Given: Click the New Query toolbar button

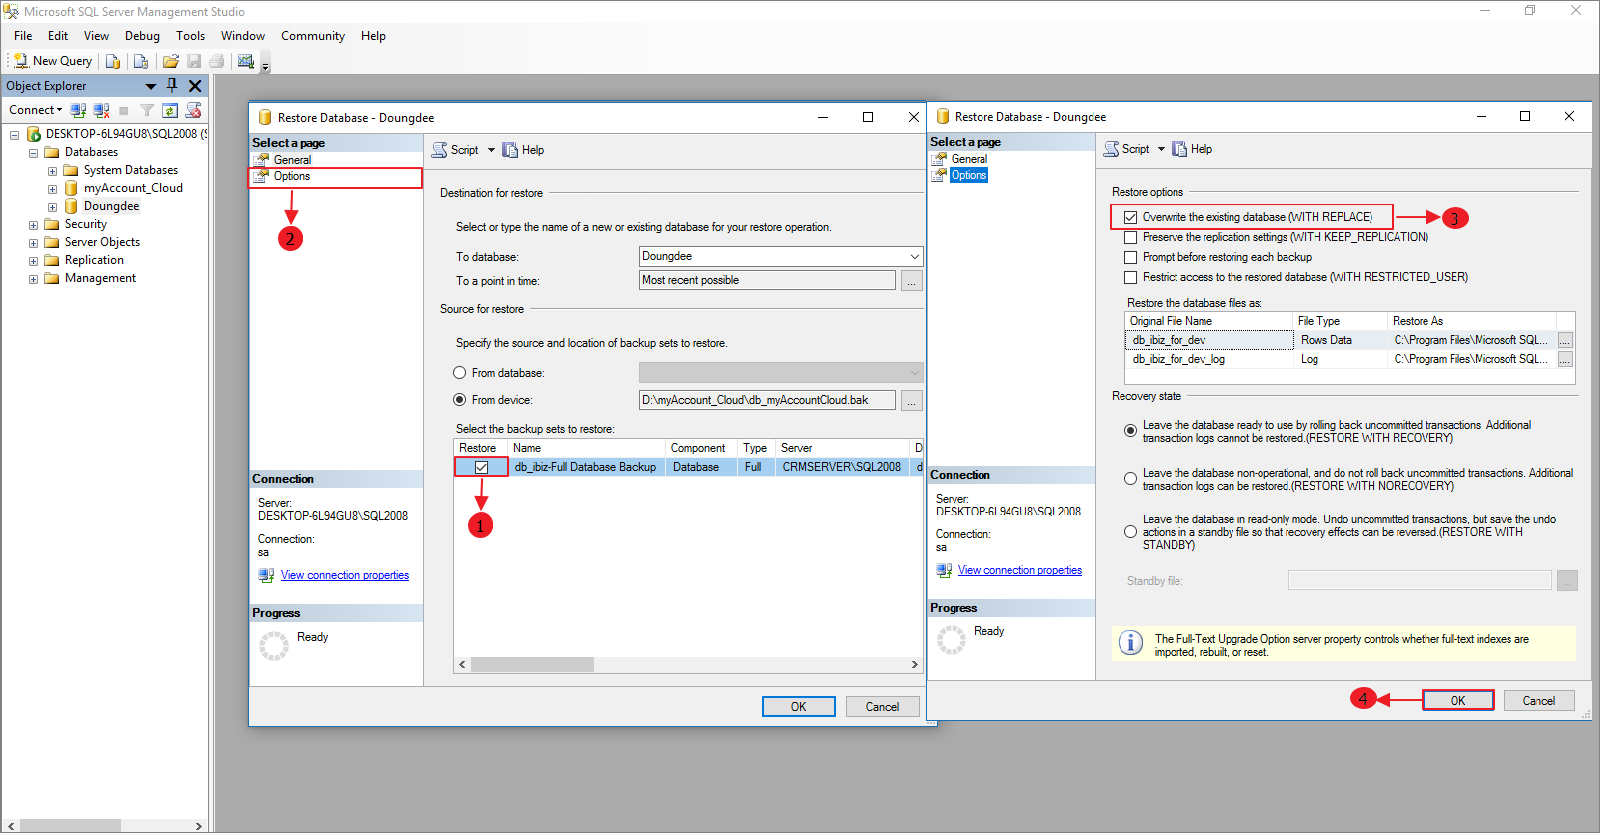Looking at the screenshot, I should [52, 61].
